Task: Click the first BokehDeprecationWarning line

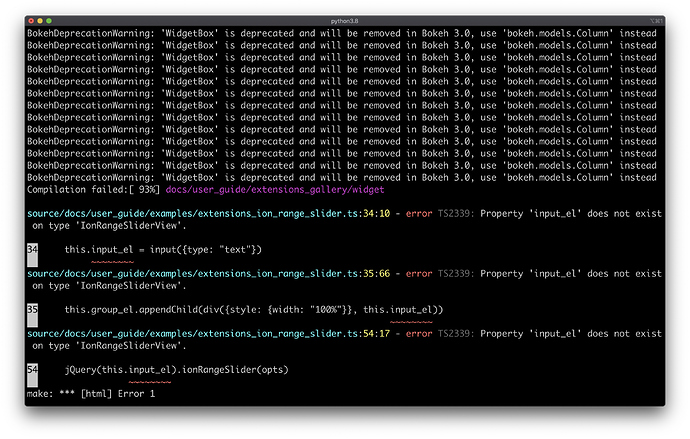Action: [x=341, y=33]
